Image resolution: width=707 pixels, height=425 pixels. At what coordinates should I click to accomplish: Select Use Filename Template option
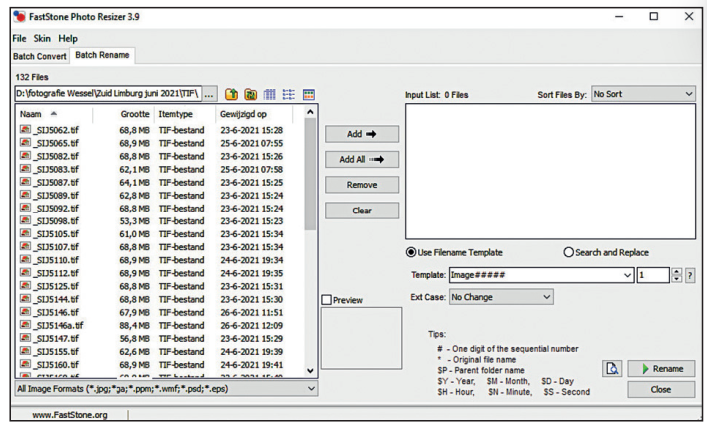(x=411, y=252)
